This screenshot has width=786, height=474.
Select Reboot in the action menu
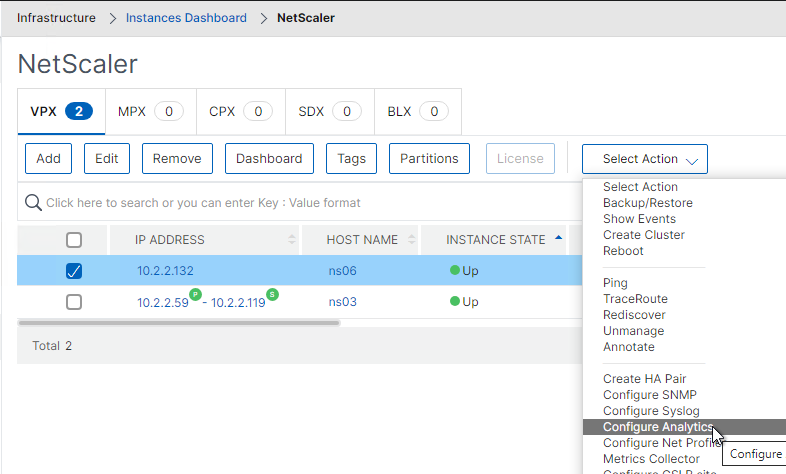coord(623,251)
